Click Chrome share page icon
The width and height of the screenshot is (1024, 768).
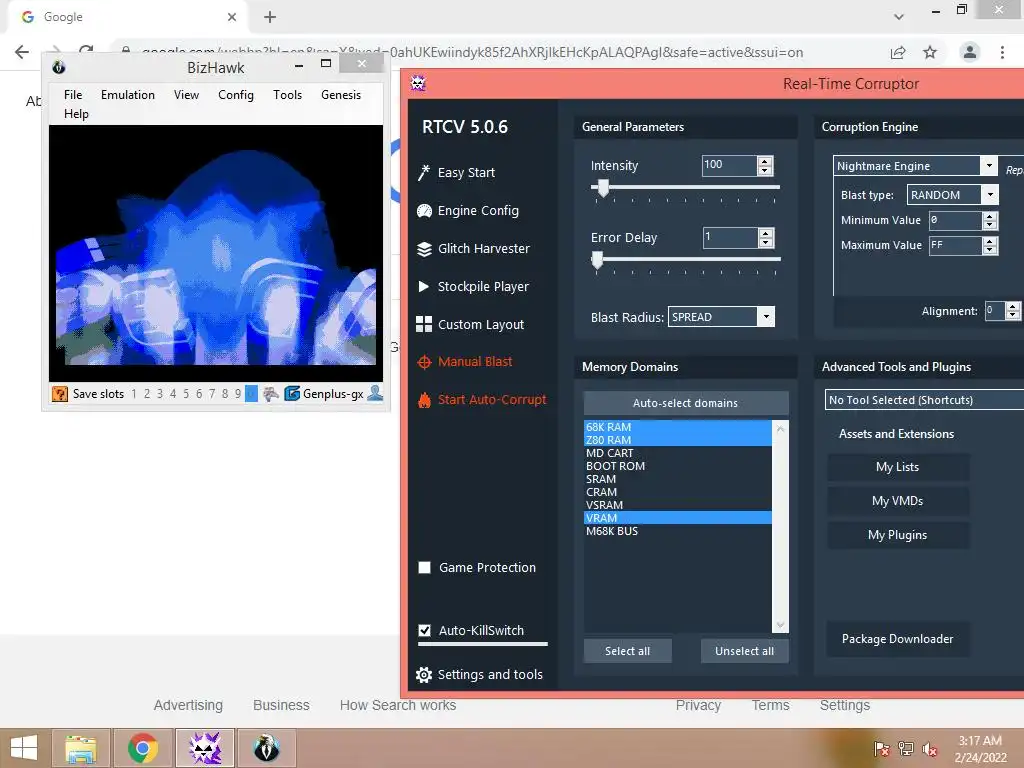pyautogui.click(x=898, y=52)
